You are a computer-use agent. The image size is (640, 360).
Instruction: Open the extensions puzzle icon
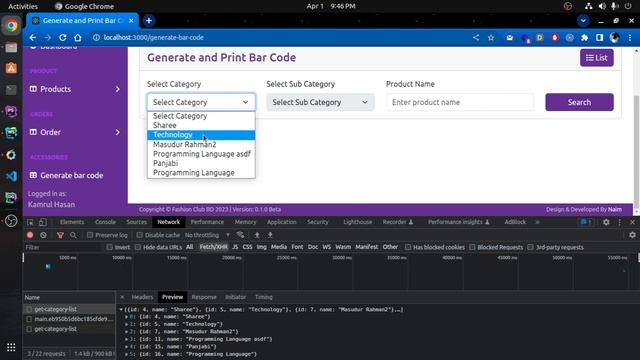tap(584, 38)
